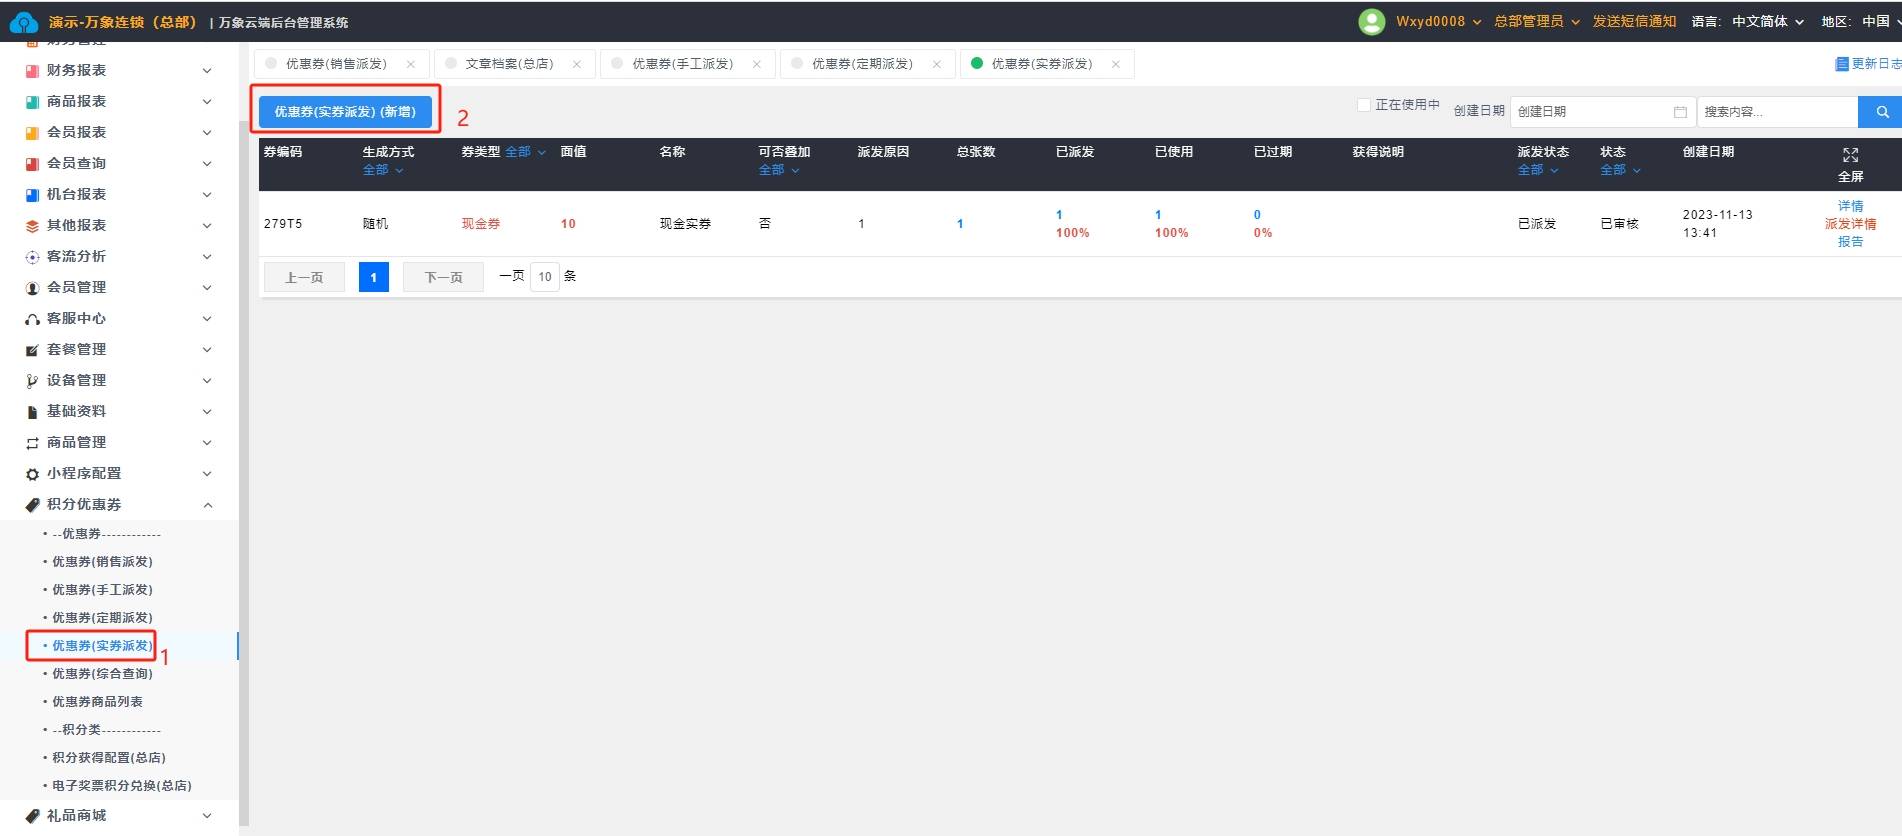Click the 积分优惠券 tag icon
This screenshot has height=836, width=1902.
point(32,505)
